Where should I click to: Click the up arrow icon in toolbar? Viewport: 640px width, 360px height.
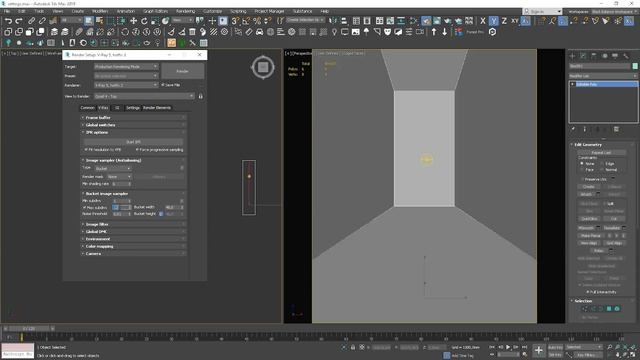tap(434, 32)
